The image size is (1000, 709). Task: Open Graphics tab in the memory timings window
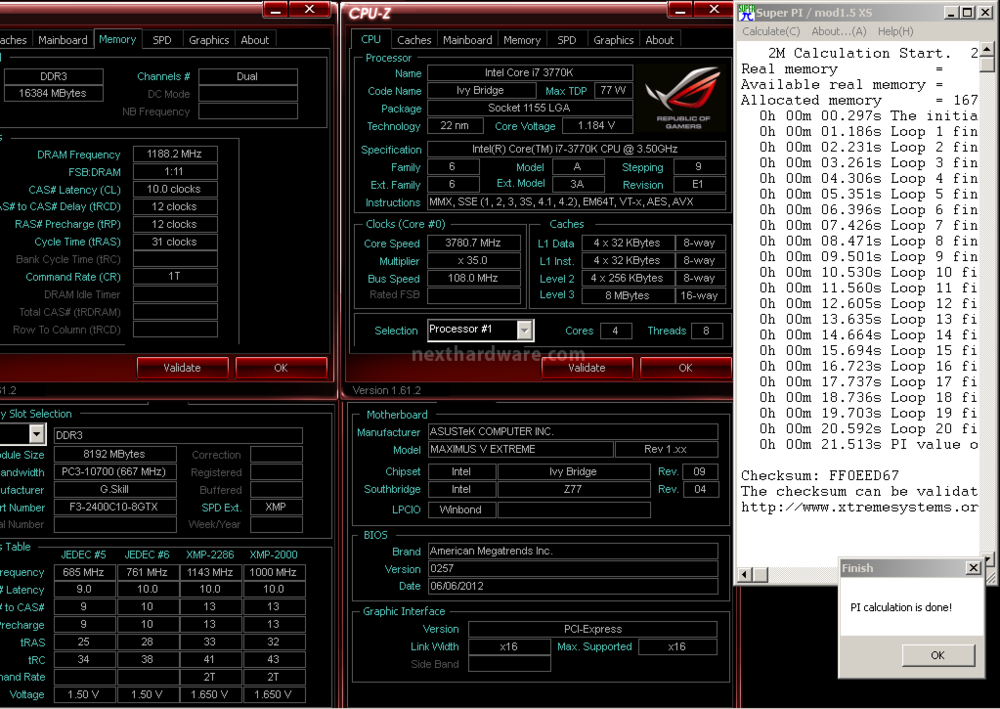[209, 40]
